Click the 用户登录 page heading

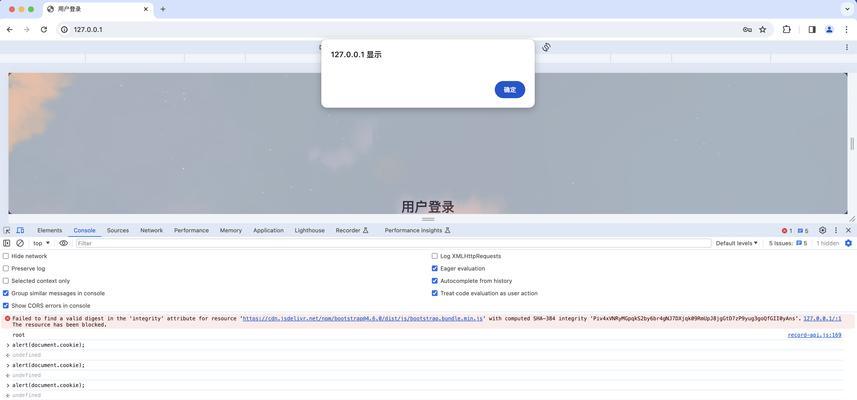[428, 207]
